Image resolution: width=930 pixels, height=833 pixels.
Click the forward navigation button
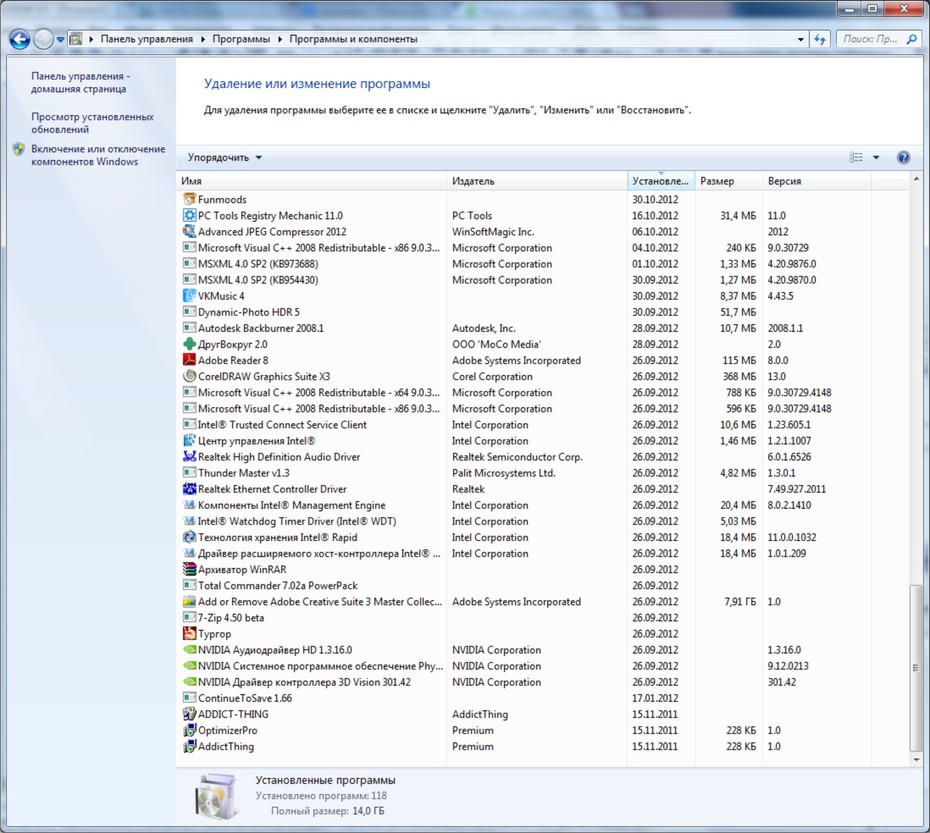click(x=43, y=39)
